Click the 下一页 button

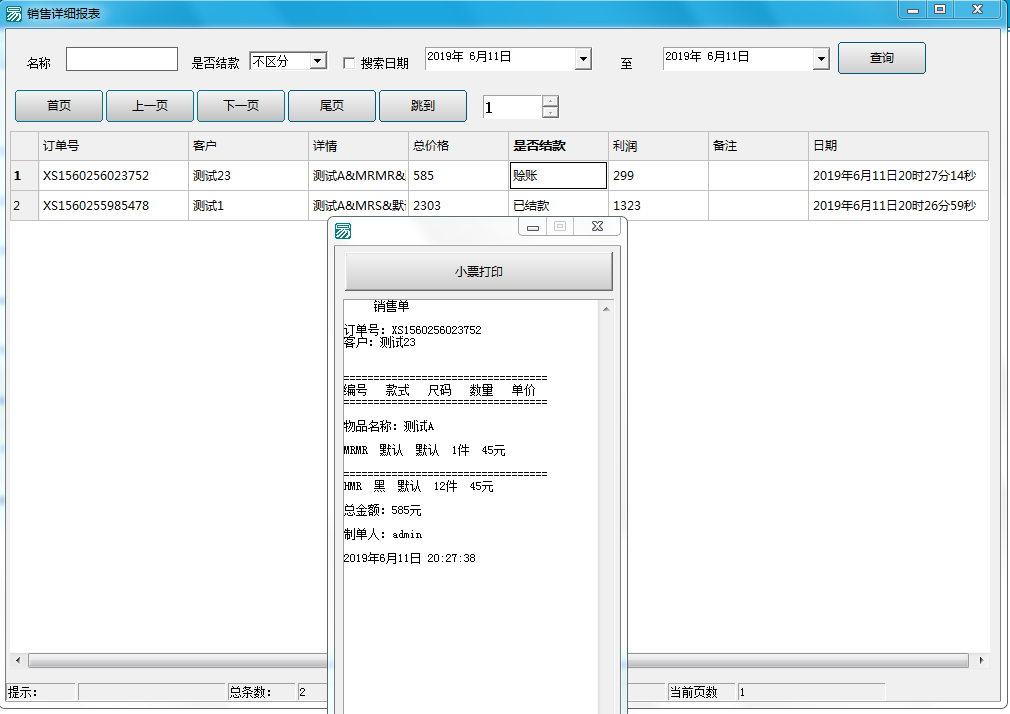pos(241,106)
